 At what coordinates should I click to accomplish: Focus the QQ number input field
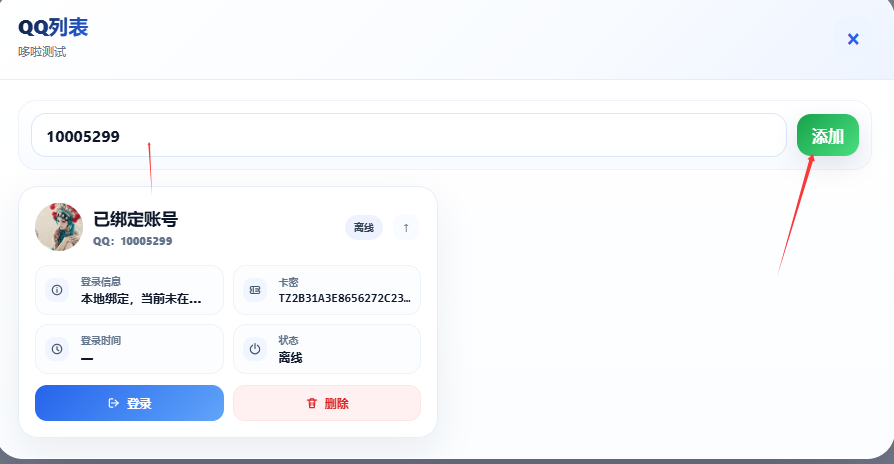(409, 135)
